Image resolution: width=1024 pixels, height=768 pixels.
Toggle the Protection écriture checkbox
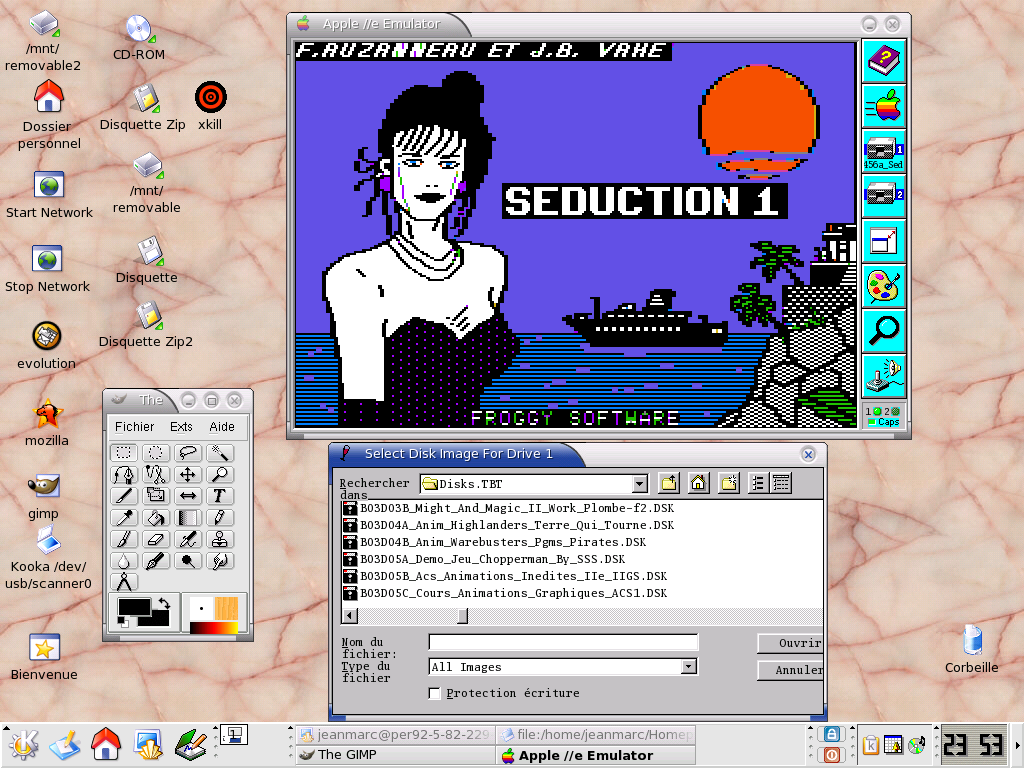pos(434,693)
